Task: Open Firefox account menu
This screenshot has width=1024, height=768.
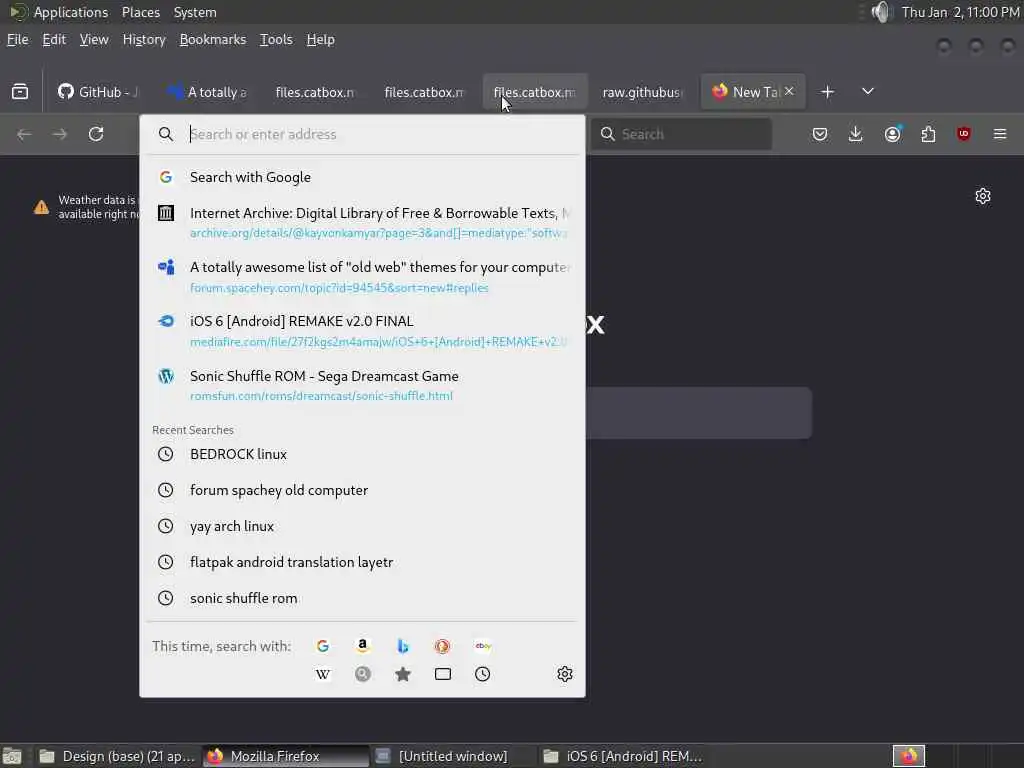Action: (x=892, y=134)
